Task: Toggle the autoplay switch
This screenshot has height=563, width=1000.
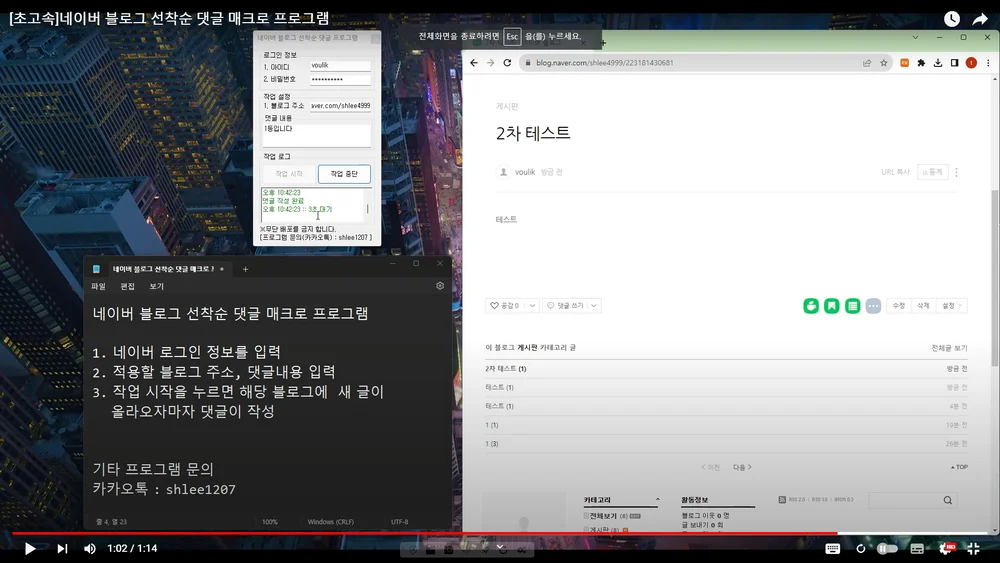Action: coord(887,548)
